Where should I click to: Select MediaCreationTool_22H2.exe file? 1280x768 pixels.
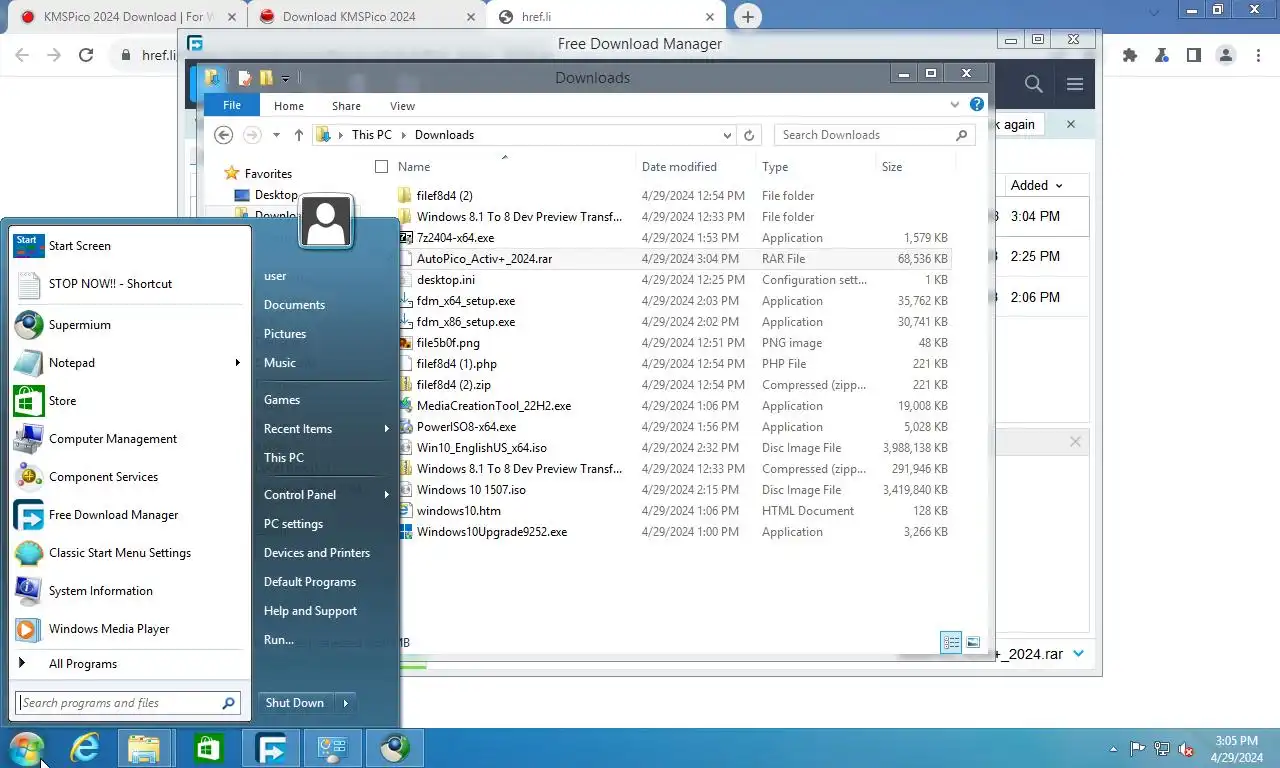pos(494,406)
